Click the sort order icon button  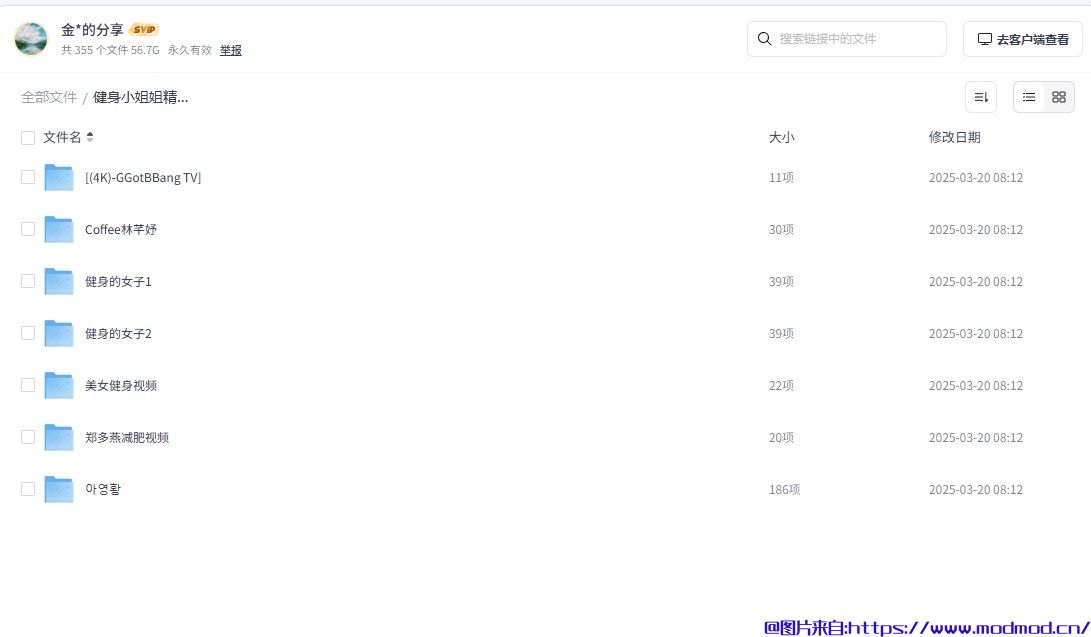(980, 97)
